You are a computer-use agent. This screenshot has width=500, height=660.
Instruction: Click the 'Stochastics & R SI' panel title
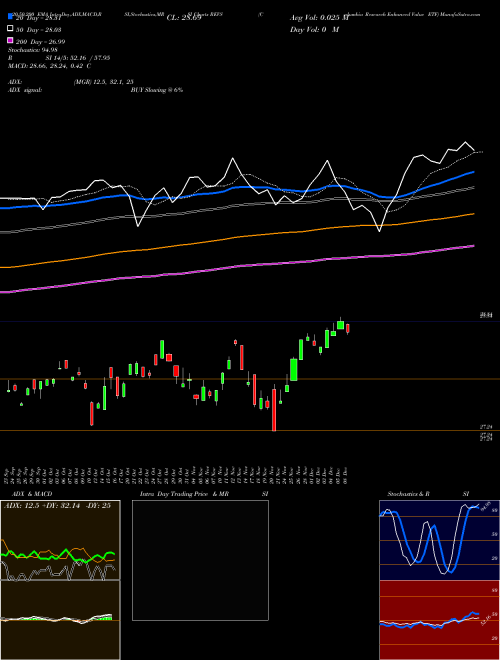pyautogui.click(x=428, y=494)
